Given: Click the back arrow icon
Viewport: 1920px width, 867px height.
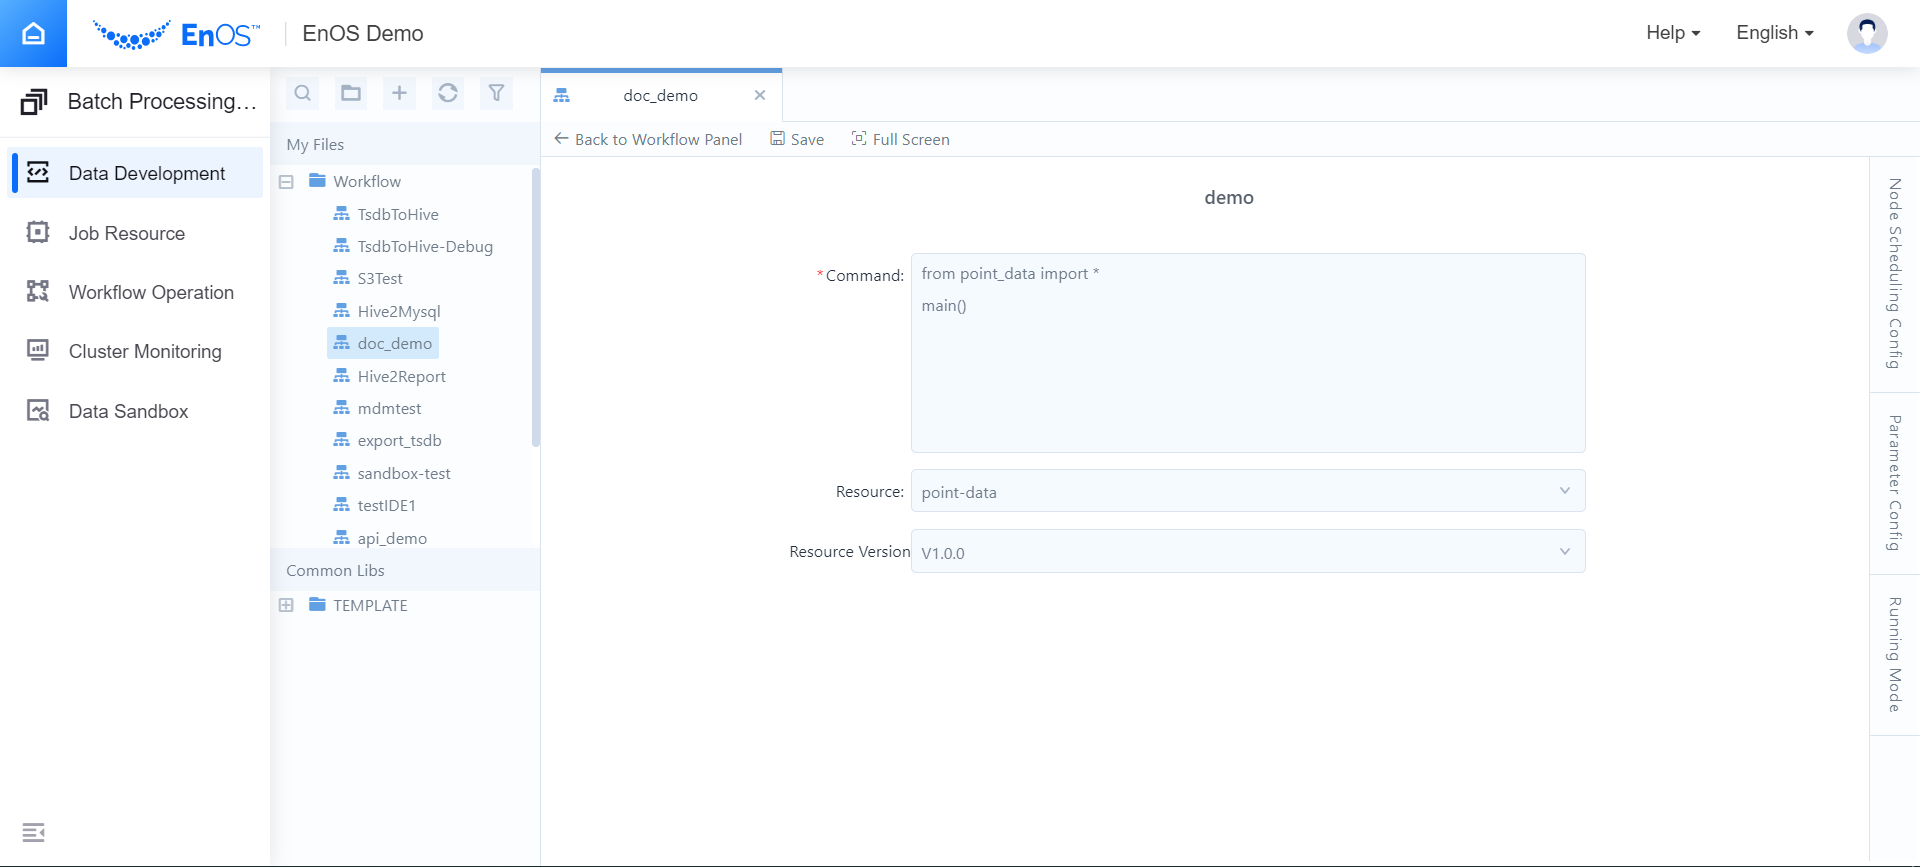Looking at the screenshot, I should pos(561,139).
